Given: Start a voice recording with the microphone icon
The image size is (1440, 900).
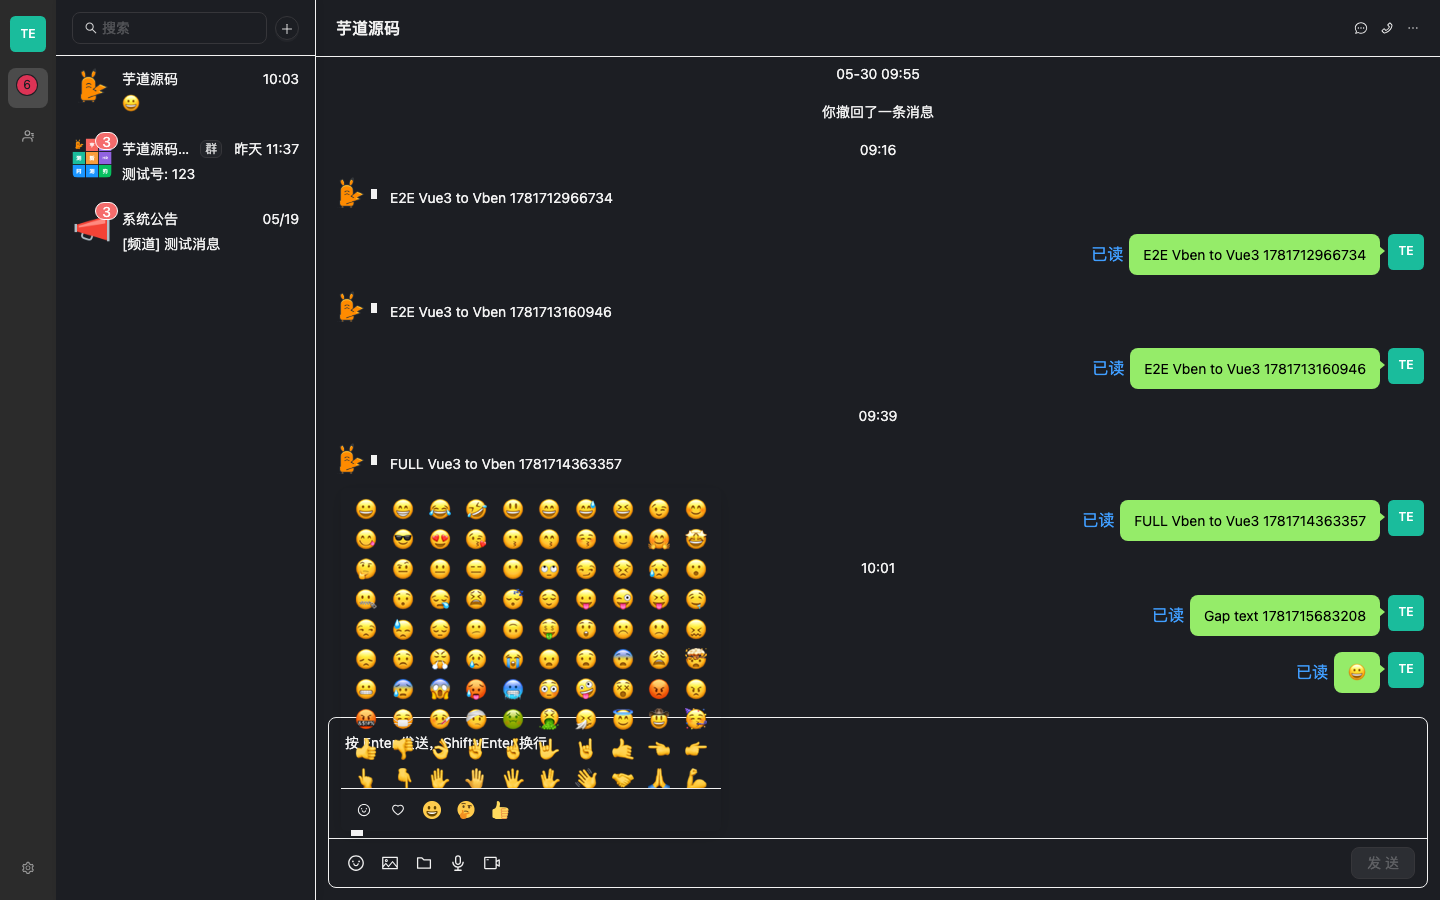Looking at the screenshot, I should tap(458, 863).
